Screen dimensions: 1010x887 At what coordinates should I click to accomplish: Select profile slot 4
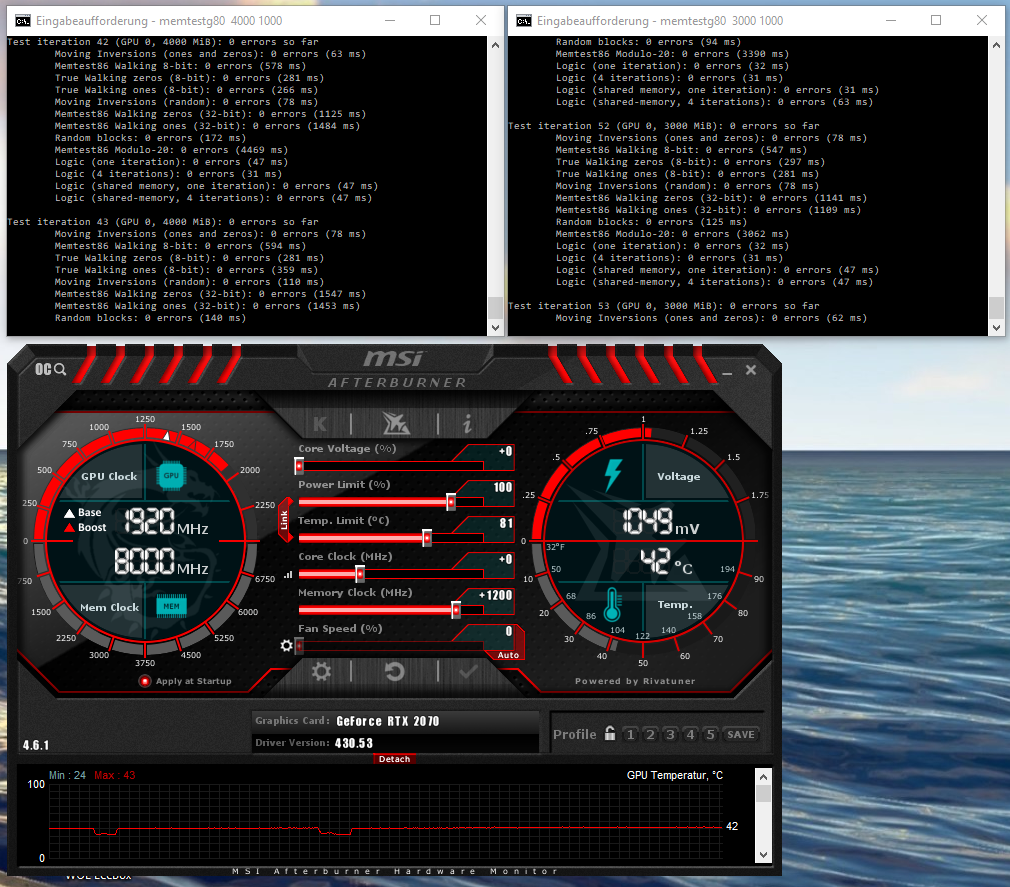[x=691, y=734]
